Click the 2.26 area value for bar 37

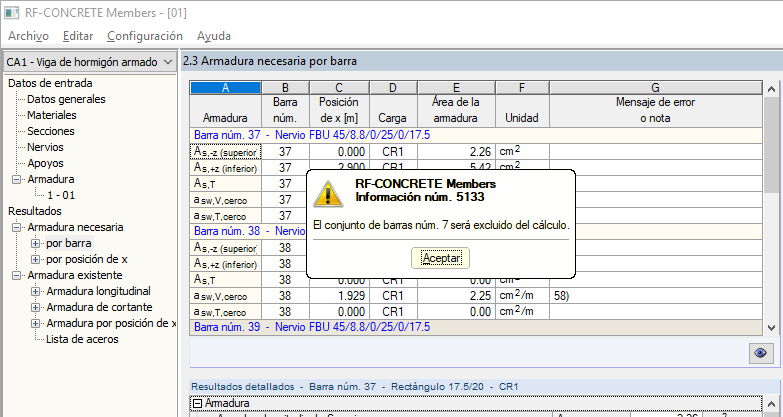456,151
